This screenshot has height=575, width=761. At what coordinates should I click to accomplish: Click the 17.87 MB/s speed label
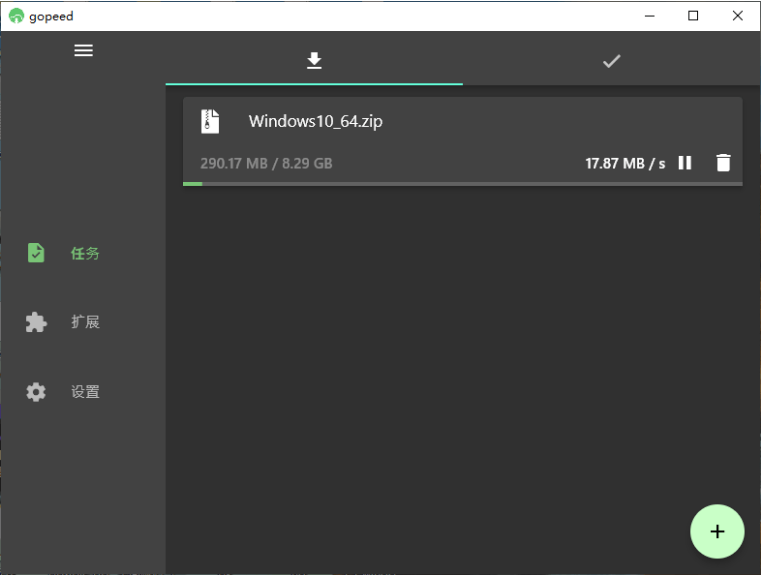pos(625,164)
